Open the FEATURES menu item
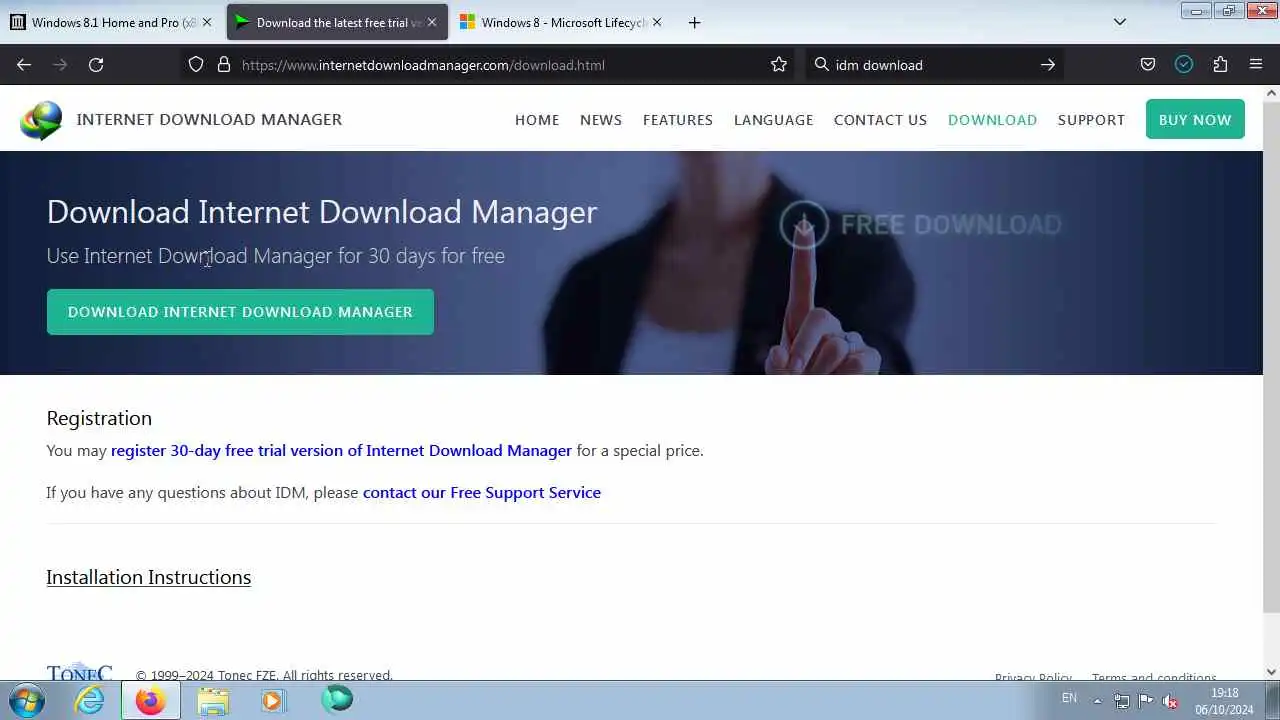 tap(678, 120)
